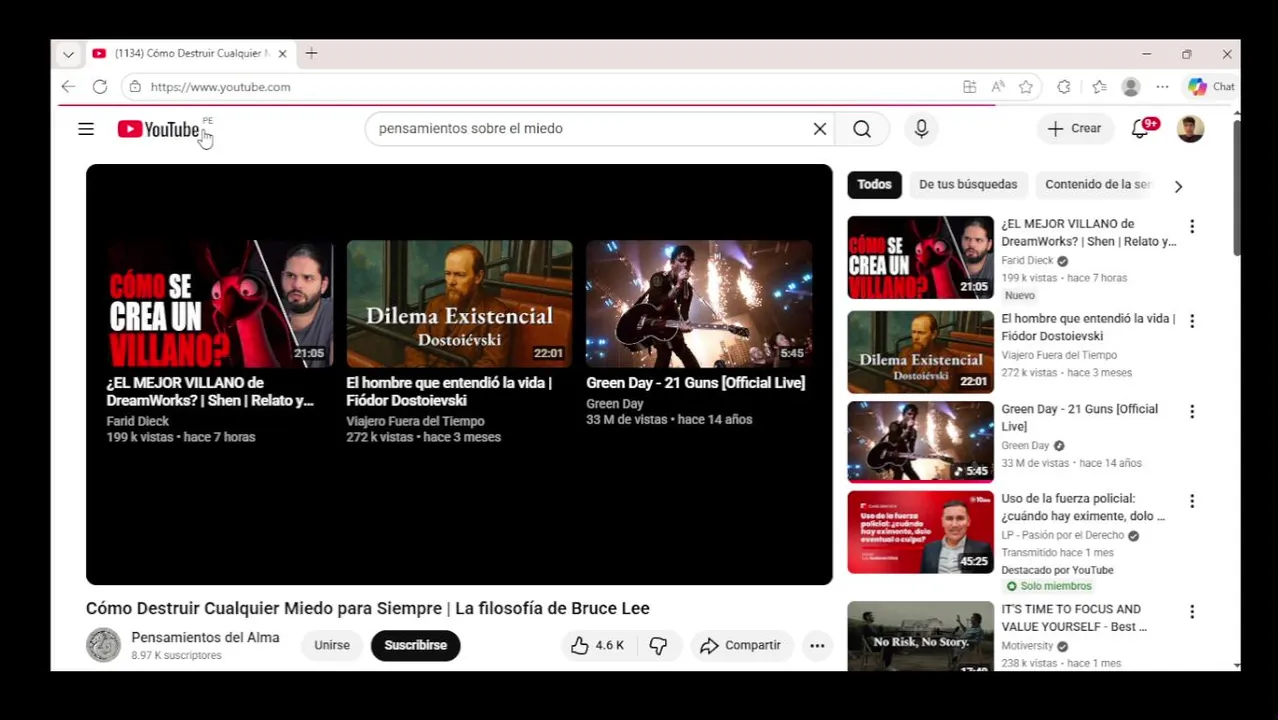Select the Todos filter chip
The width and height of the screenshot is (1278, 720).
coord(874,184)
